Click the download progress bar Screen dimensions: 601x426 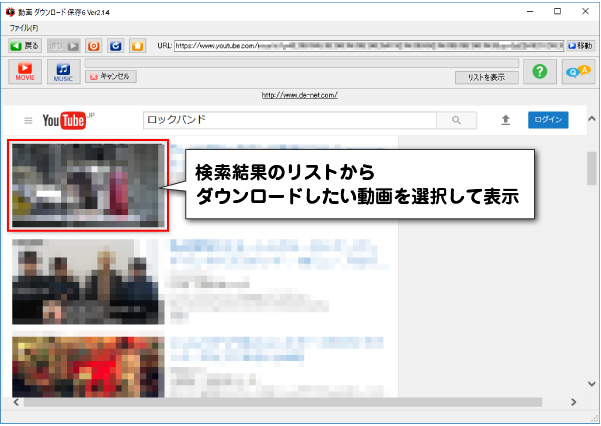[x=302, y=63]
